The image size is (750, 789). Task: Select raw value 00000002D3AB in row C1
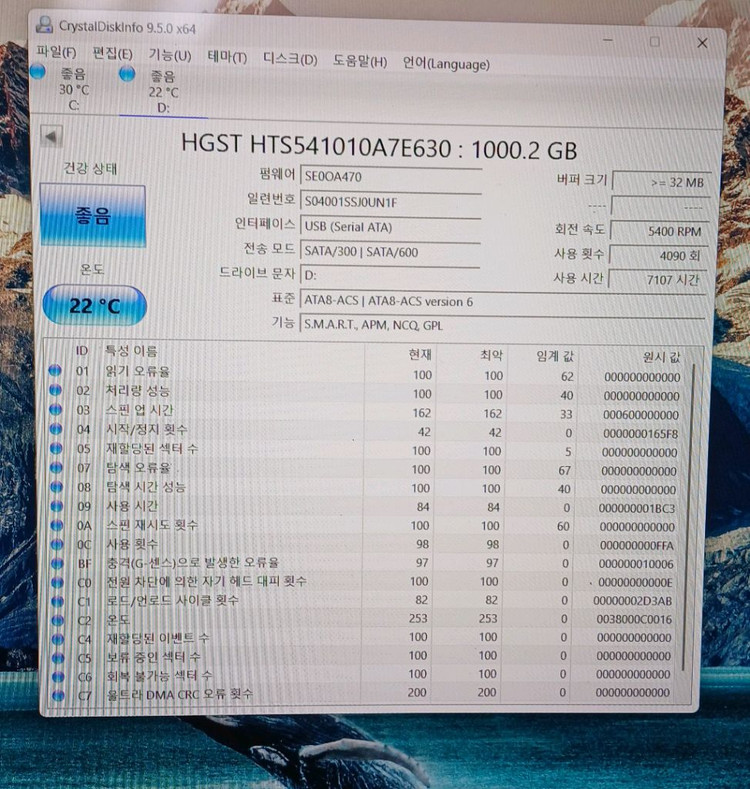click(x=633, y=601)
